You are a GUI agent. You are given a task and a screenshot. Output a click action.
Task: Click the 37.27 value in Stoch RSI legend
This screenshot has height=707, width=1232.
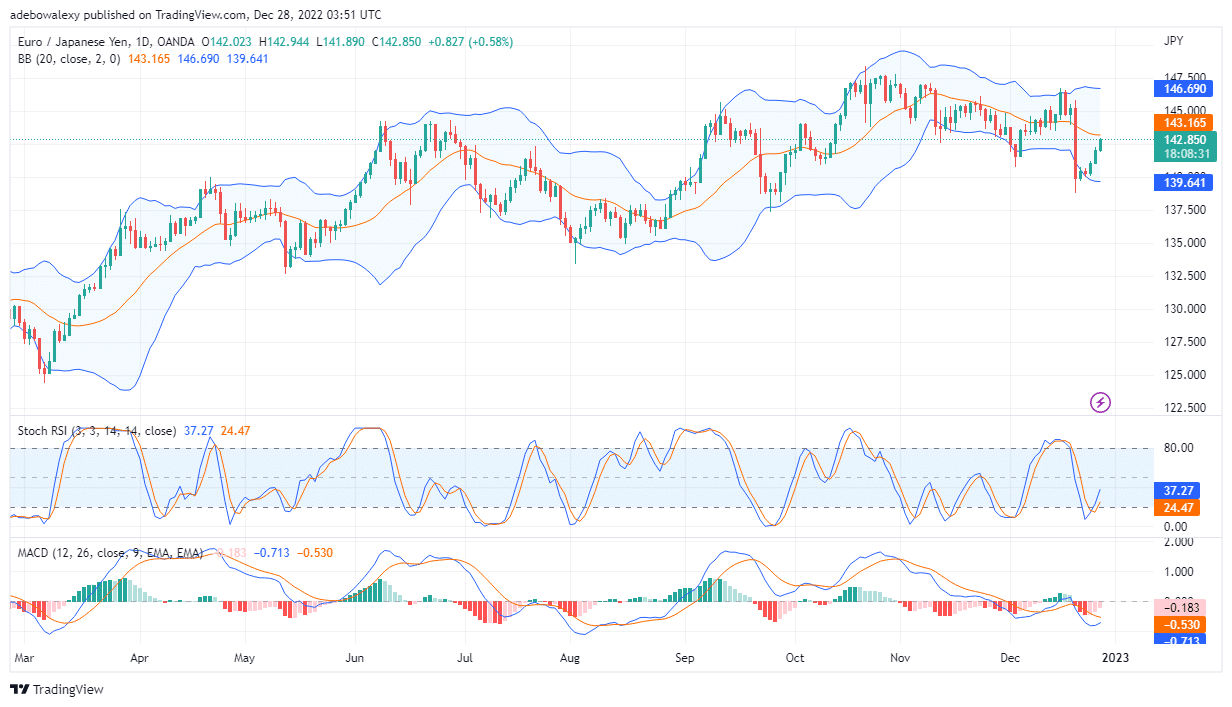(x=198, y=431)
